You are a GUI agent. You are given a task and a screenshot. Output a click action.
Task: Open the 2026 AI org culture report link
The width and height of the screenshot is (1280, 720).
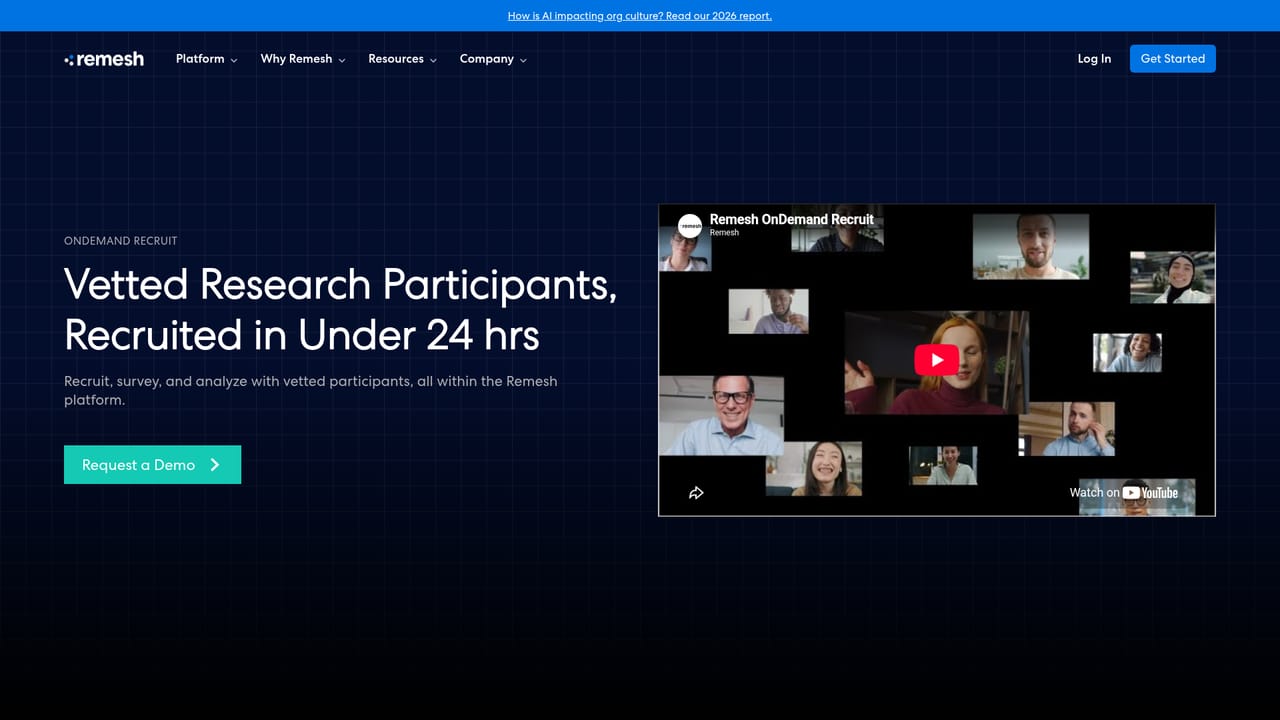640,16
